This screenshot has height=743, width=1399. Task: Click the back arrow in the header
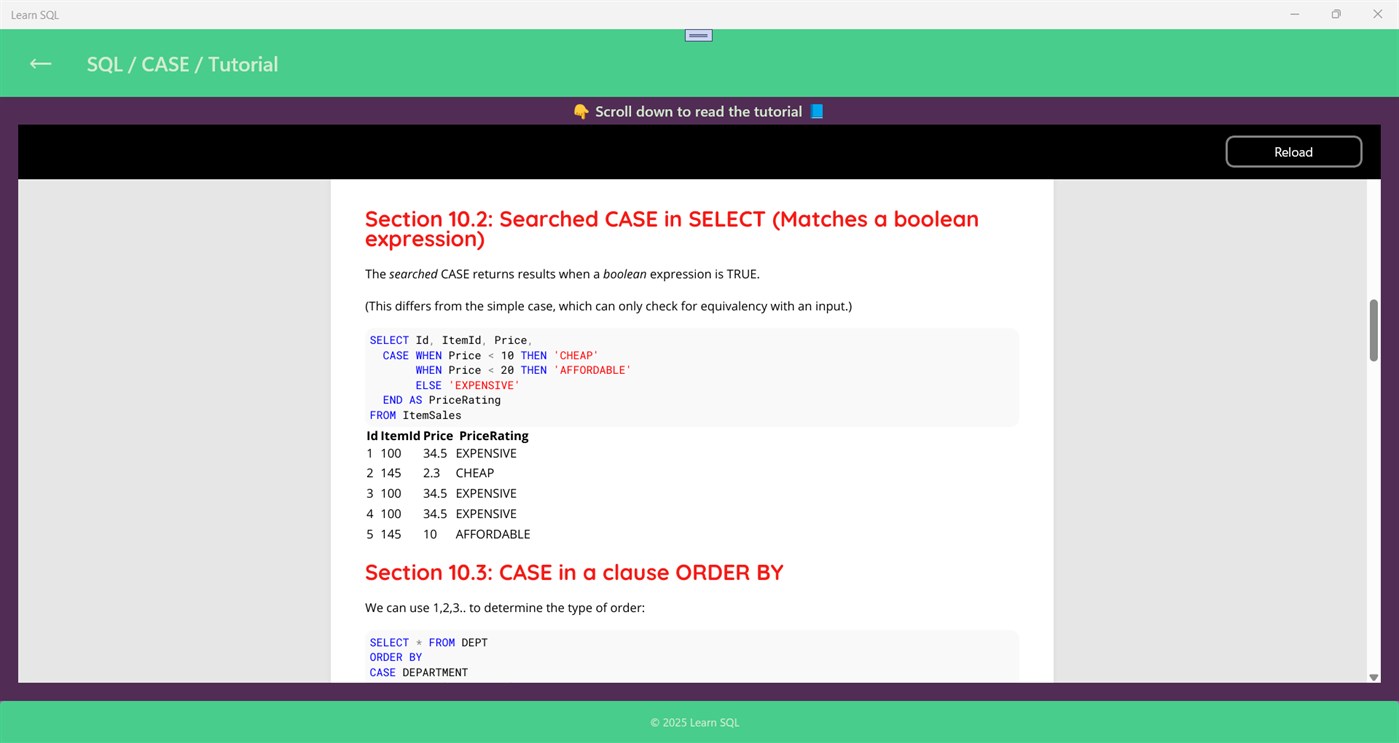point(39,63)
